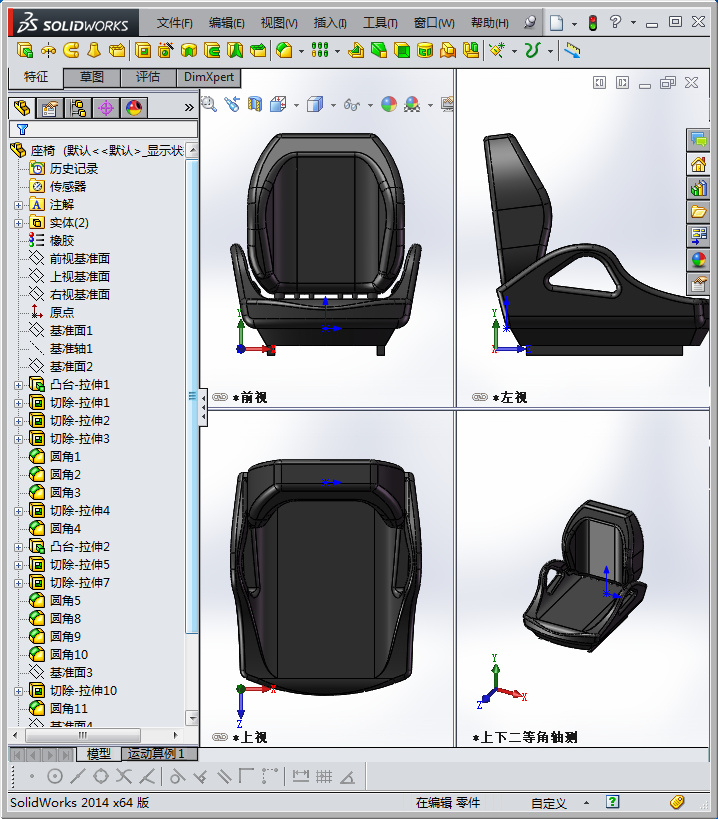Click the Previous View icon

tap(232, 104)
